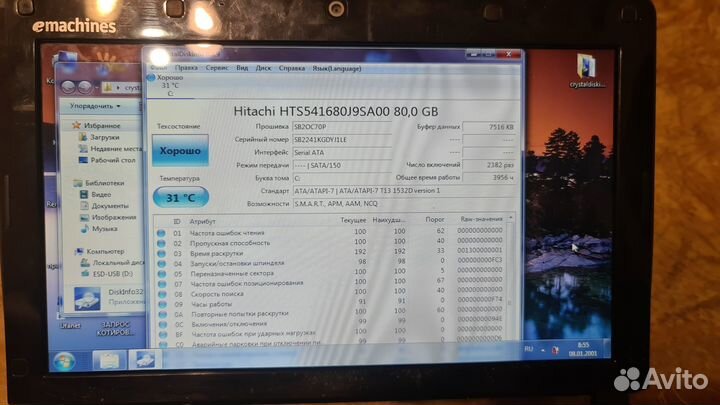This screenshot has height=405, width=720.
Task: Open the Вид menu
Action: 242,68
